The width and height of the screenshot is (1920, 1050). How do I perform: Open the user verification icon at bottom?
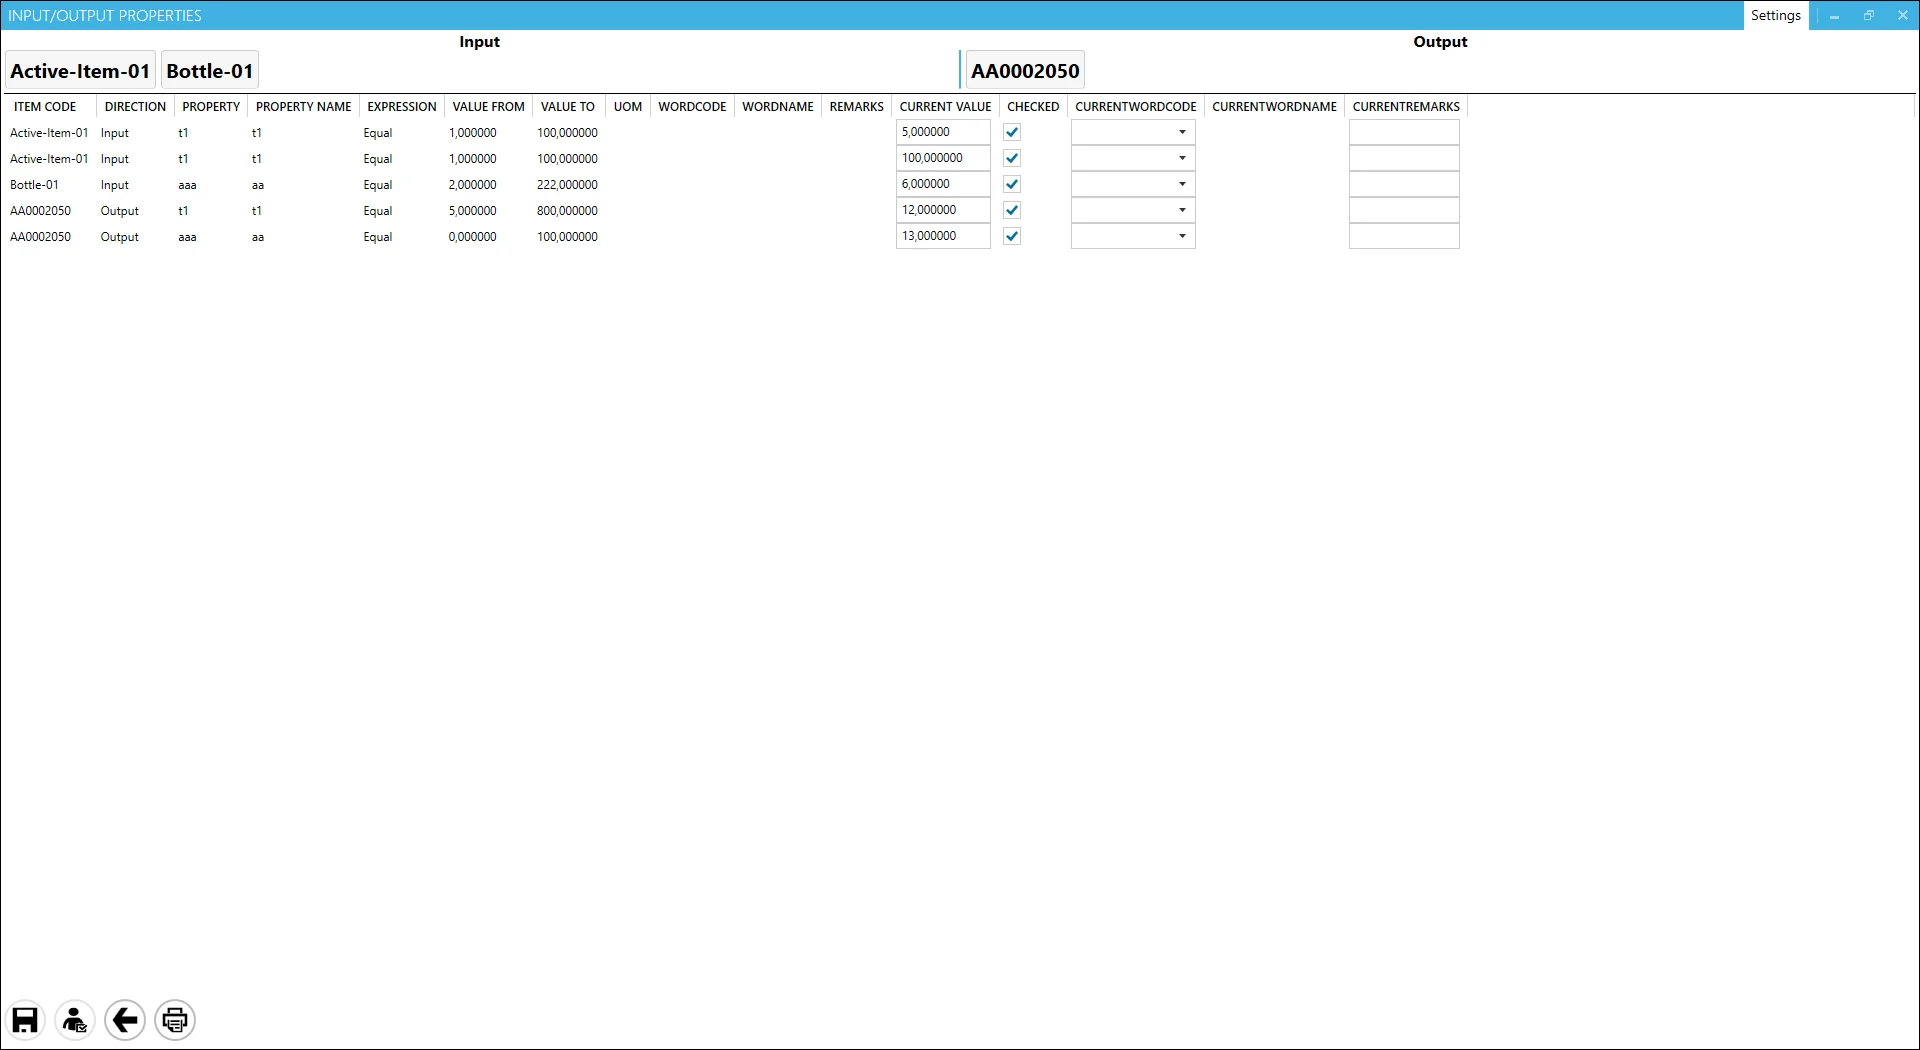[x=75, y=1020]
